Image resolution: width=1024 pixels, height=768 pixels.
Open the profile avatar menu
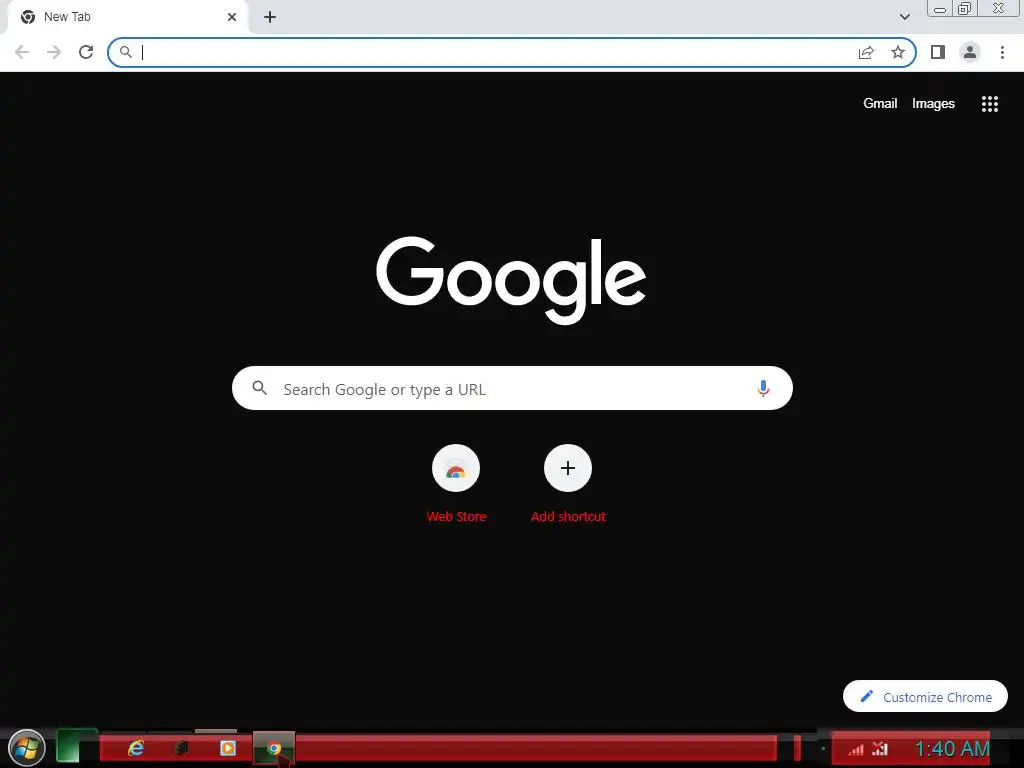pos(970,52)
